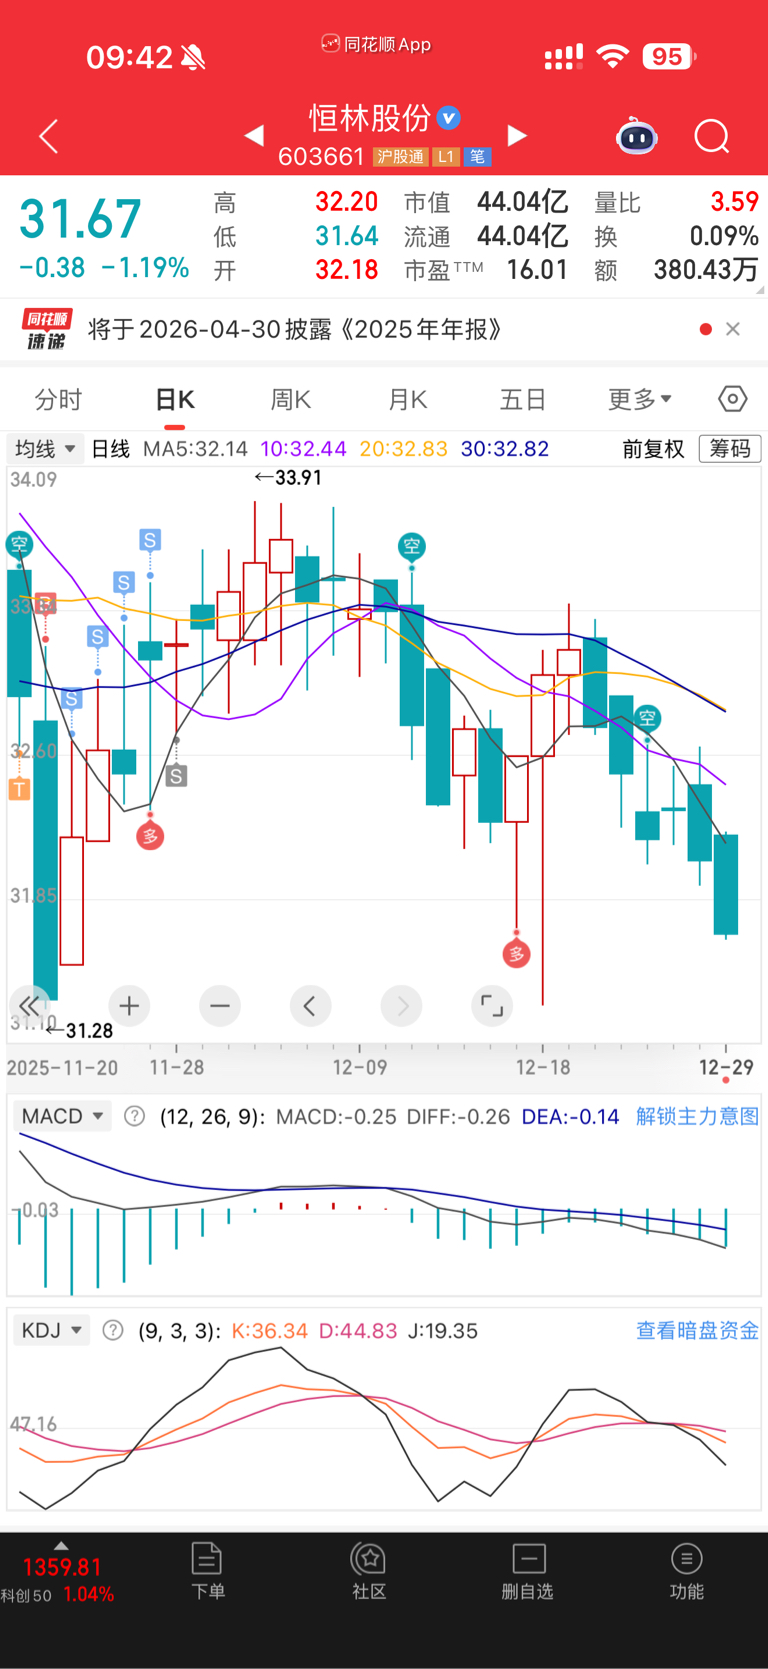Move chart cursor left
The image size is (768, 1669).
pyautogui.click(x=310, y=1005)
